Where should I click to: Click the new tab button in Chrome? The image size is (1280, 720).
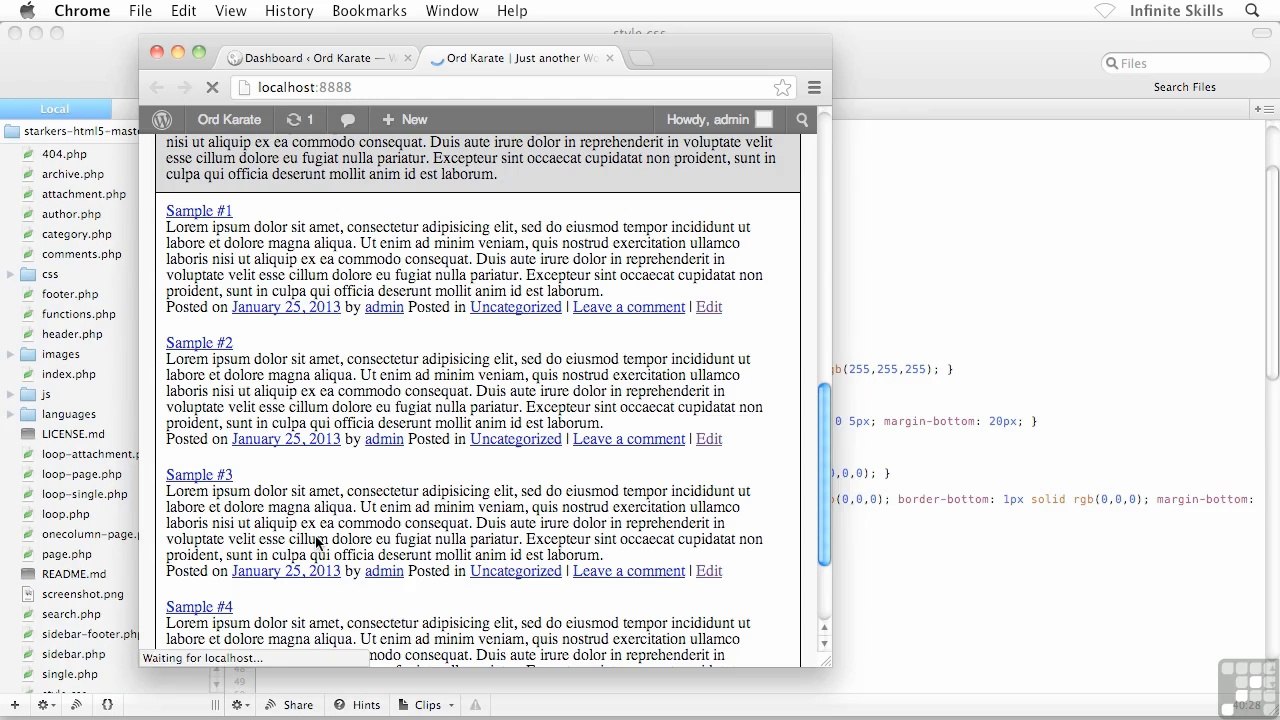click(641, 58)
